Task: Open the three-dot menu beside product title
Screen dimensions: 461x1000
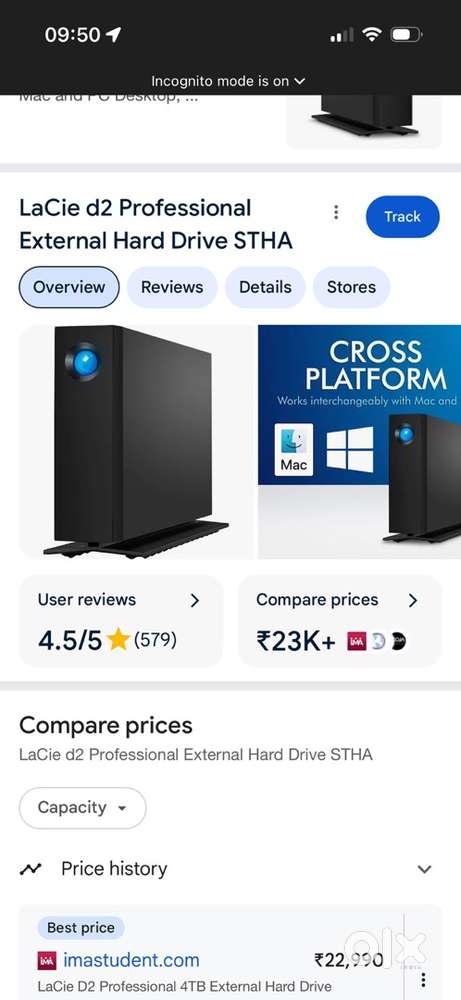Action: [x=336, y=212]
